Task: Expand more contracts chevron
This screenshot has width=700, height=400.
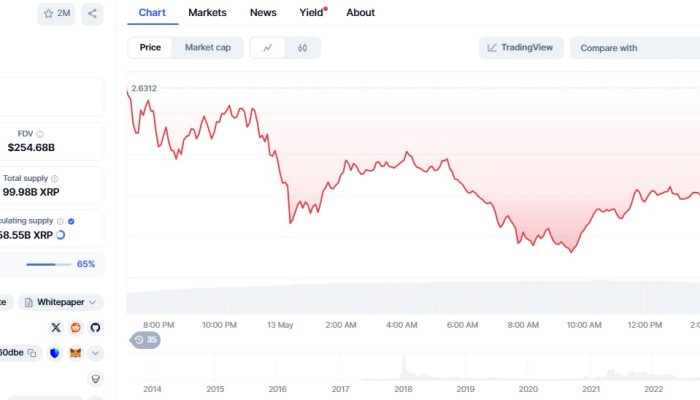Action: coord(96,353)
